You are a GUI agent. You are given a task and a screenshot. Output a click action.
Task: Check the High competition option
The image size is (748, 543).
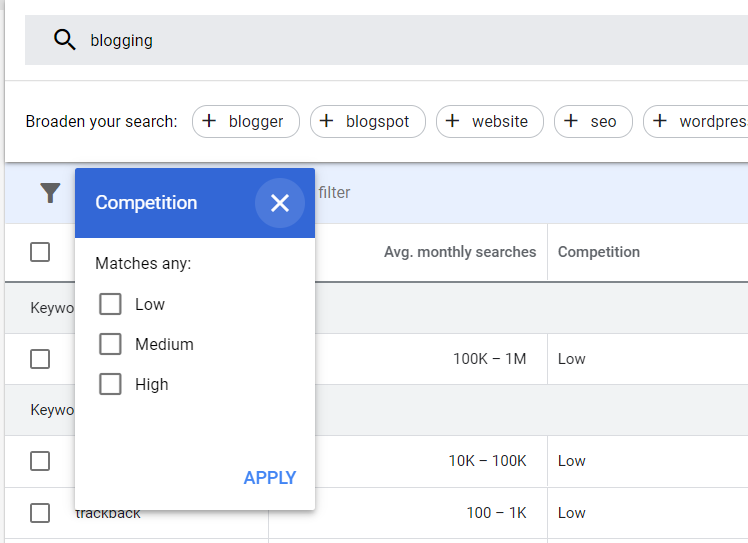pos(110,384)
